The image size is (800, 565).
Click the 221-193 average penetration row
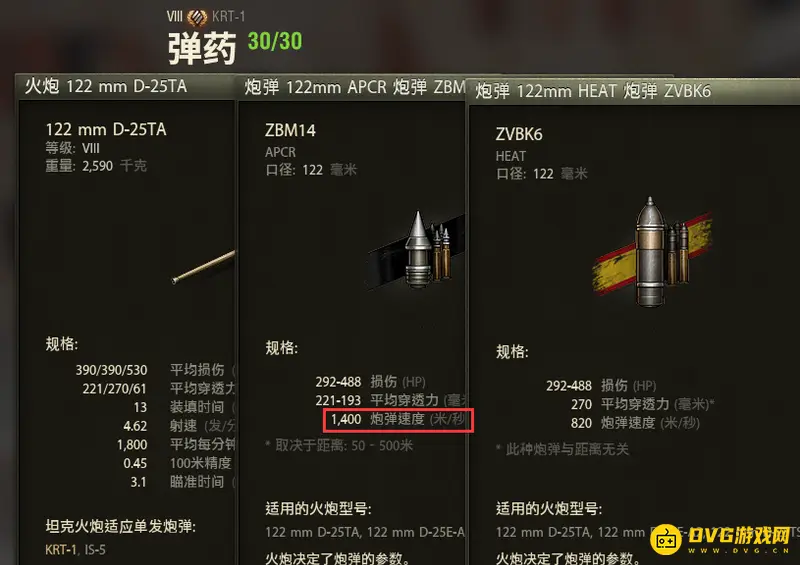tap(390, 400)
